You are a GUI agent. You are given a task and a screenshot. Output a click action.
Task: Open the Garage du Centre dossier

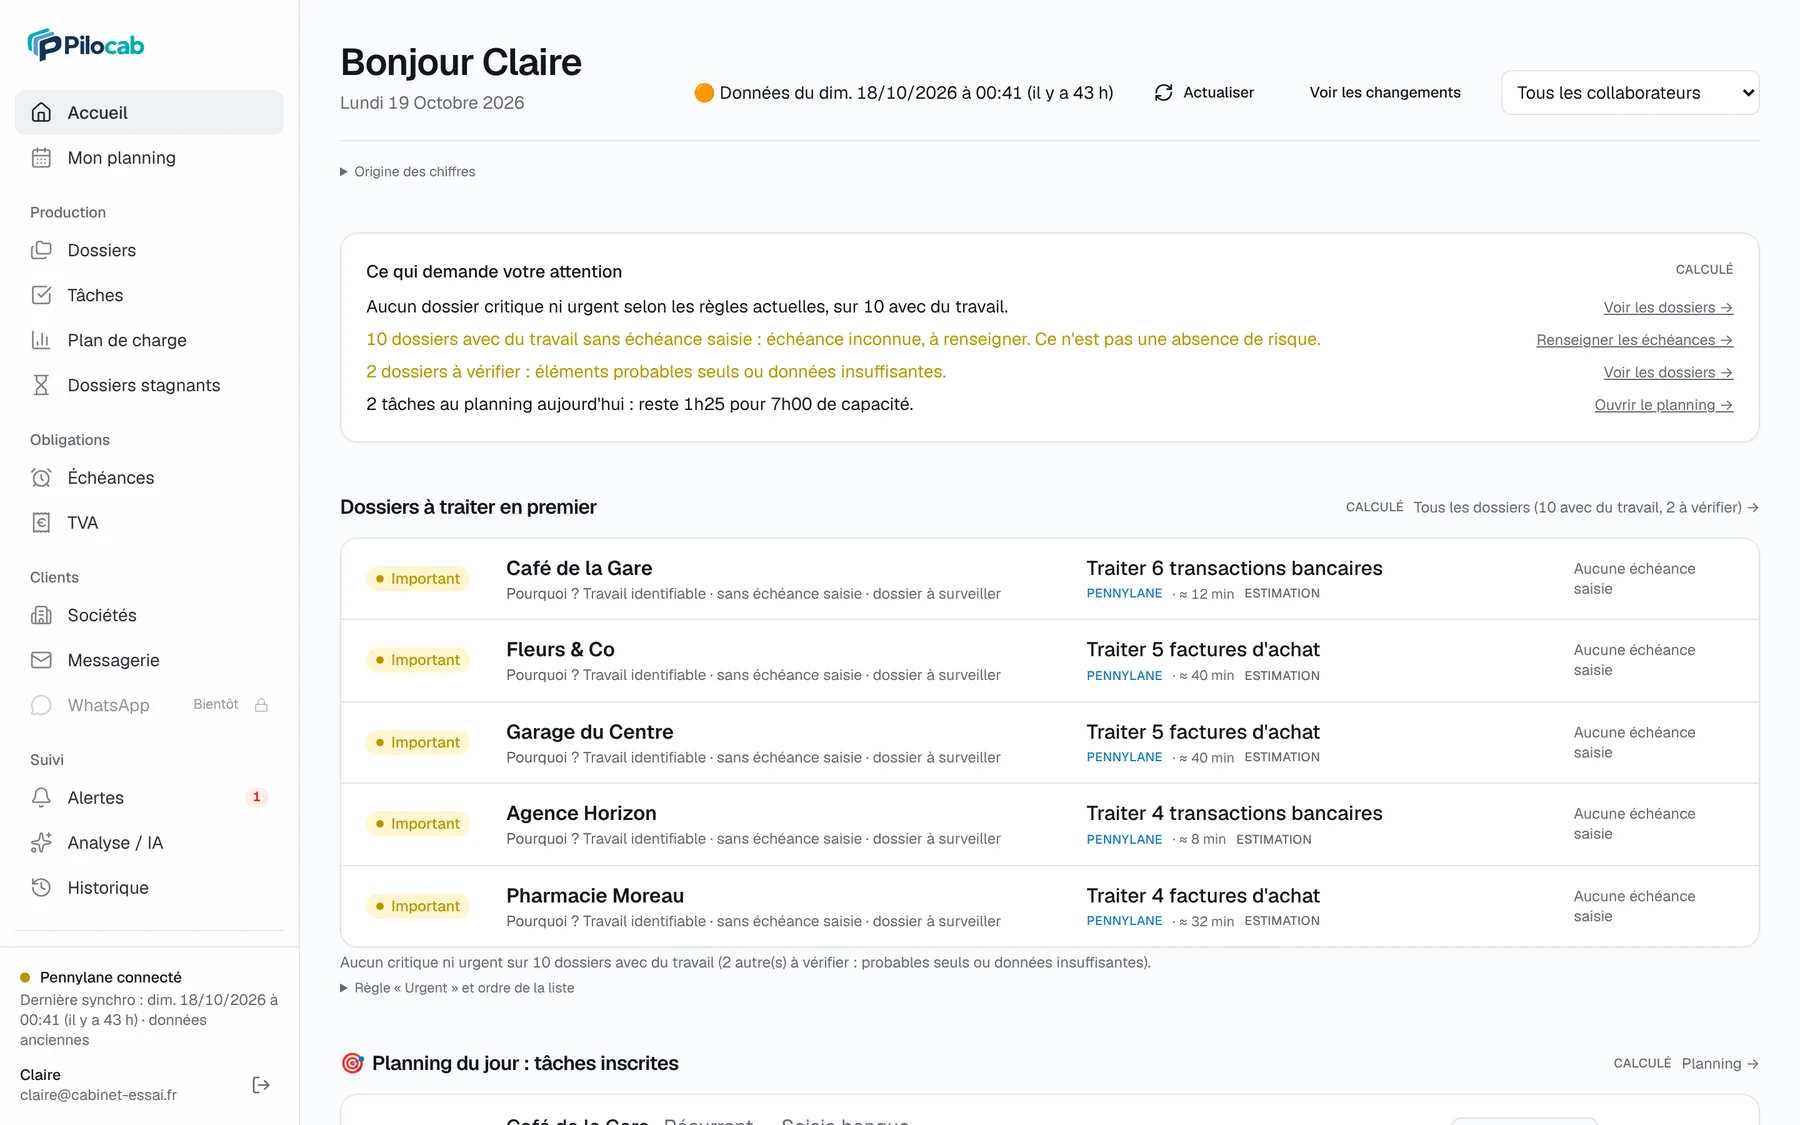coord(1049,743)
